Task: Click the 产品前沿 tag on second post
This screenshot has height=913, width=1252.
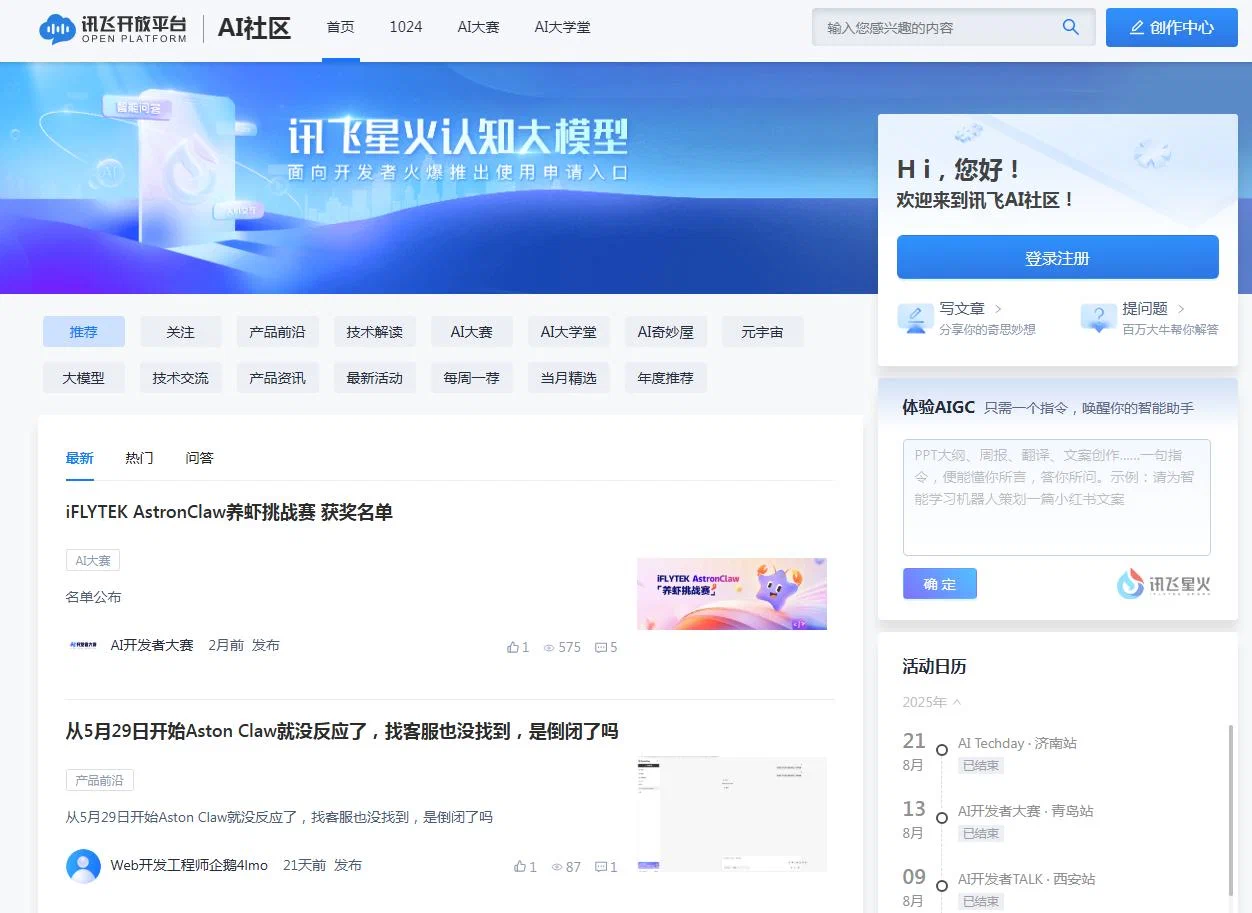Action: point(100,781)
